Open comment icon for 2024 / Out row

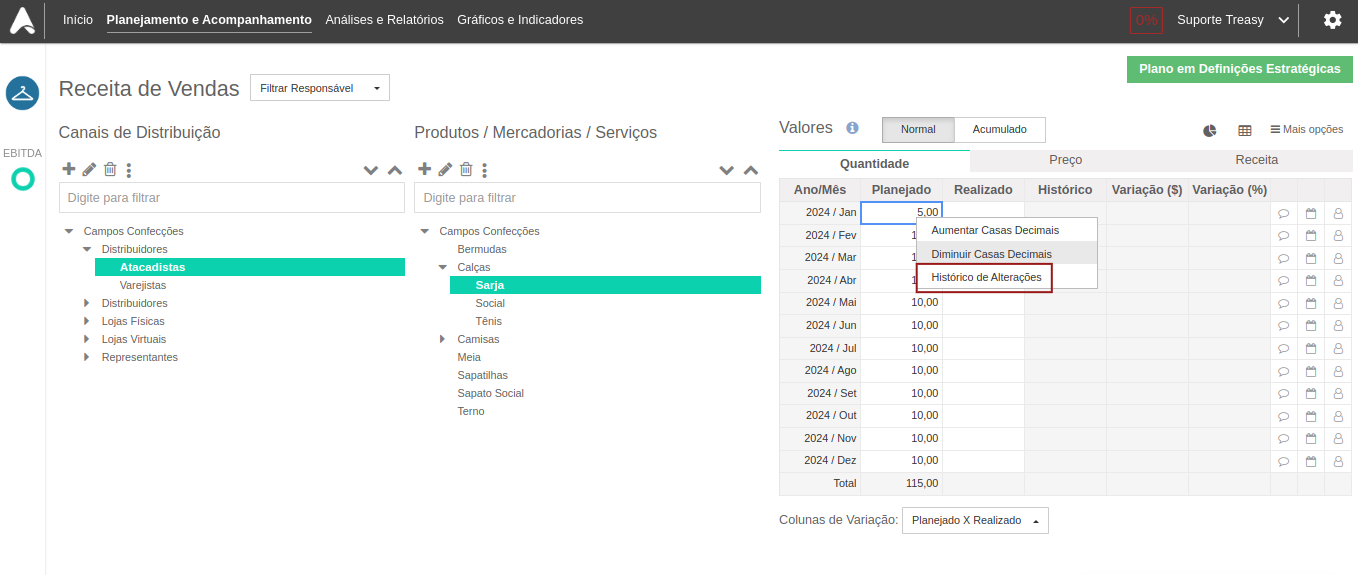coord(1283,416)
